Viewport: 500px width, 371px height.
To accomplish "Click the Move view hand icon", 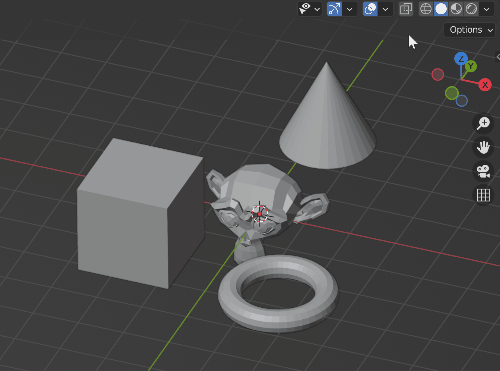I will 483,147.
